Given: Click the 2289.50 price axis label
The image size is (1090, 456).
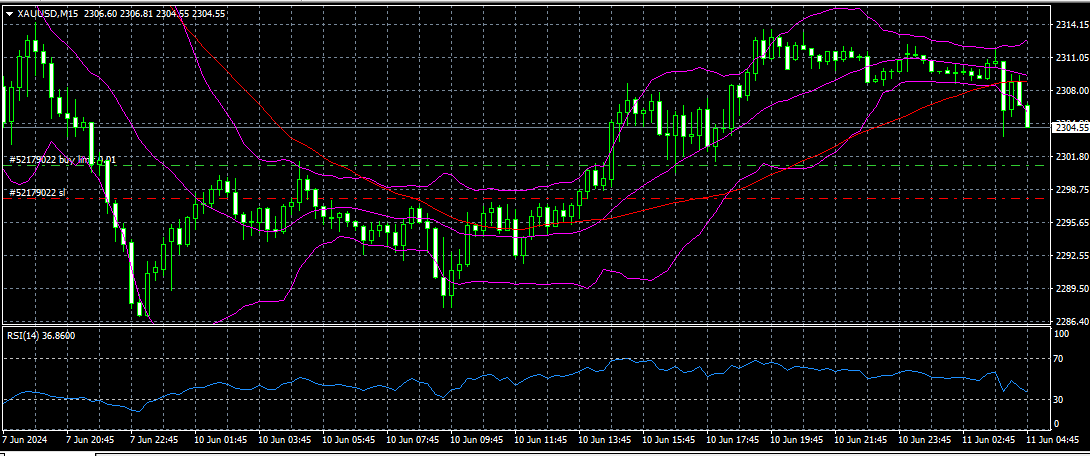Looking at the screenshot, I should click(x=1071, y=289).
